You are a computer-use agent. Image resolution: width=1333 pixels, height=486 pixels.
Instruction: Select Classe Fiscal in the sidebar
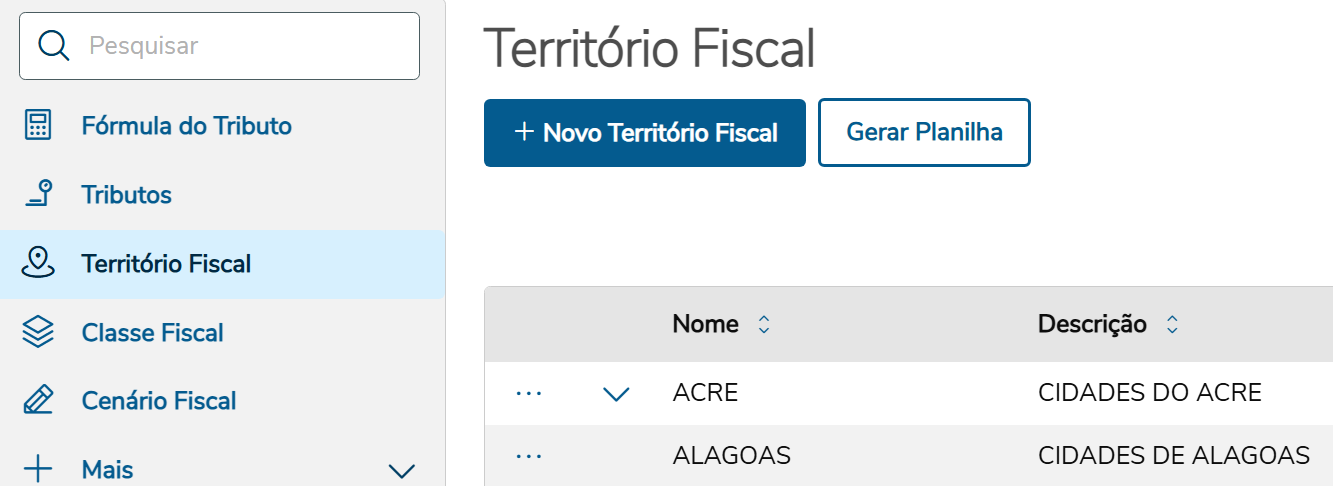(153, 332)
